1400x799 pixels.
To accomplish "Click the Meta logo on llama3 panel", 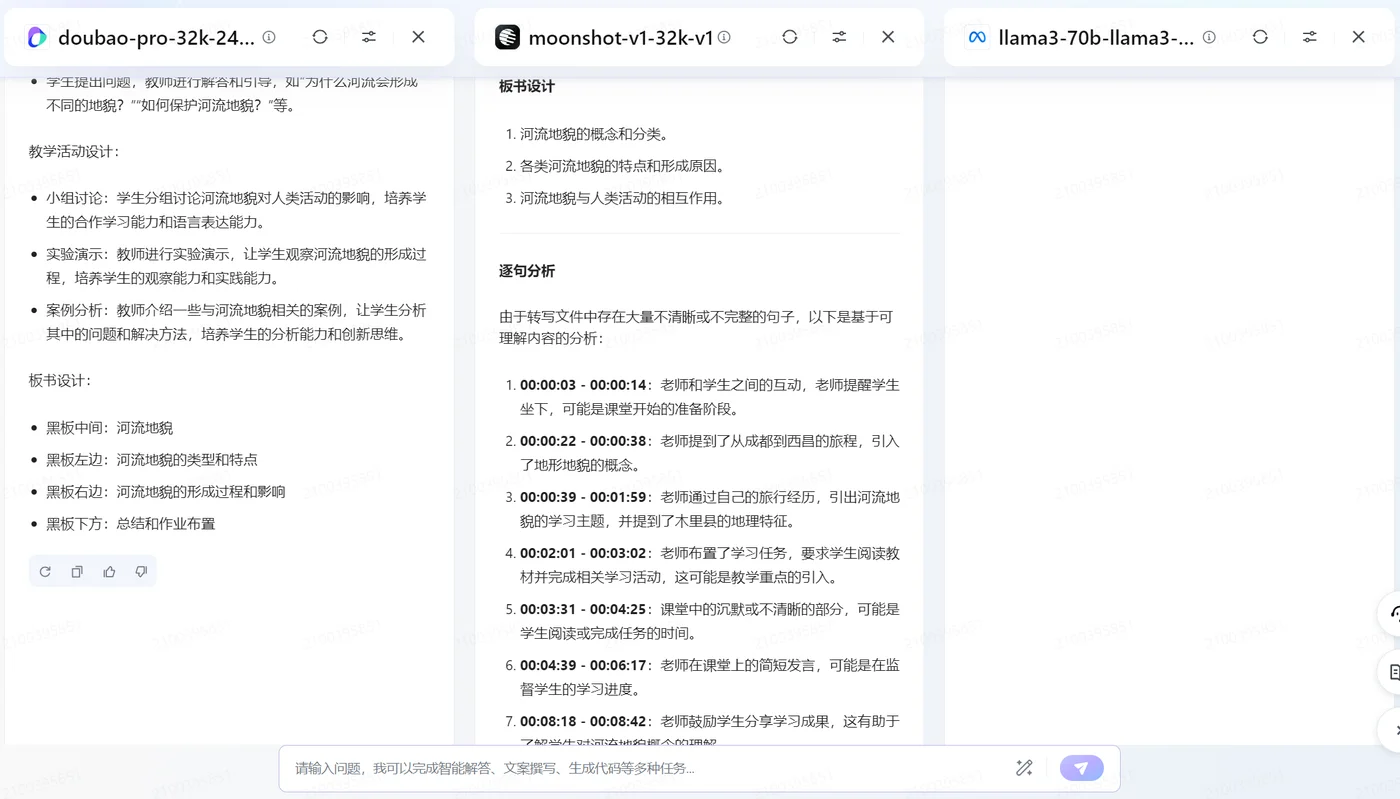I will [x=977, y=38].
